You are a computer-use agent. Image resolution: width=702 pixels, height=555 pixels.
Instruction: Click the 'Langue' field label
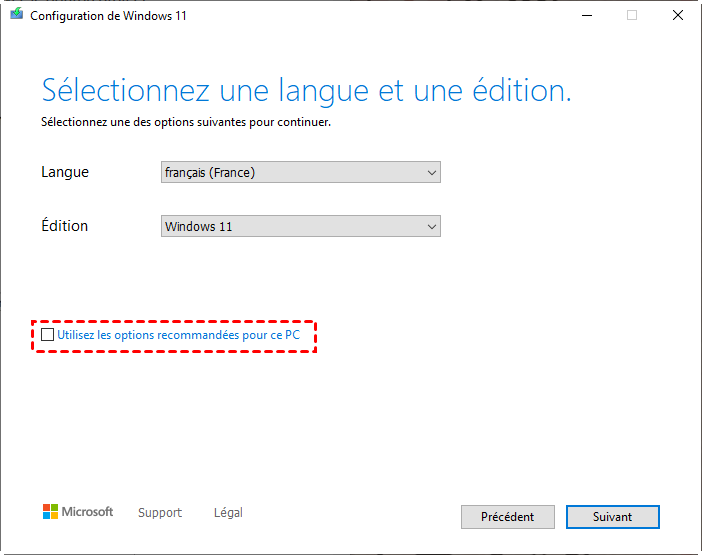click(65, 172)
